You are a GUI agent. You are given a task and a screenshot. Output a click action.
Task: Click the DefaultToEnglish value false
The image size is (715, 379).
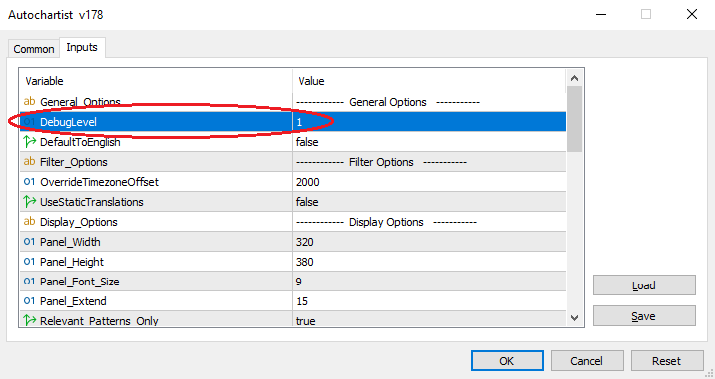(307, 142)
